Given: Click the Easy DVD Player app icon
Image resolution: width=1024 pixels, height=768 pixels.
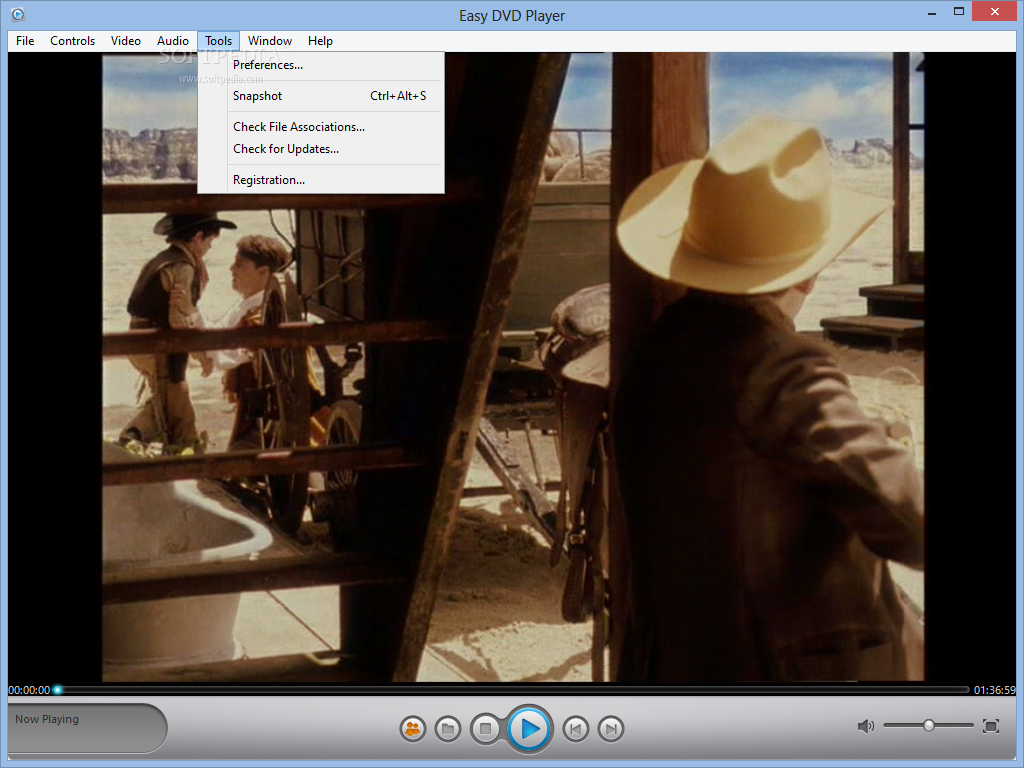Looking at the screenshot, I should [18, 14].
